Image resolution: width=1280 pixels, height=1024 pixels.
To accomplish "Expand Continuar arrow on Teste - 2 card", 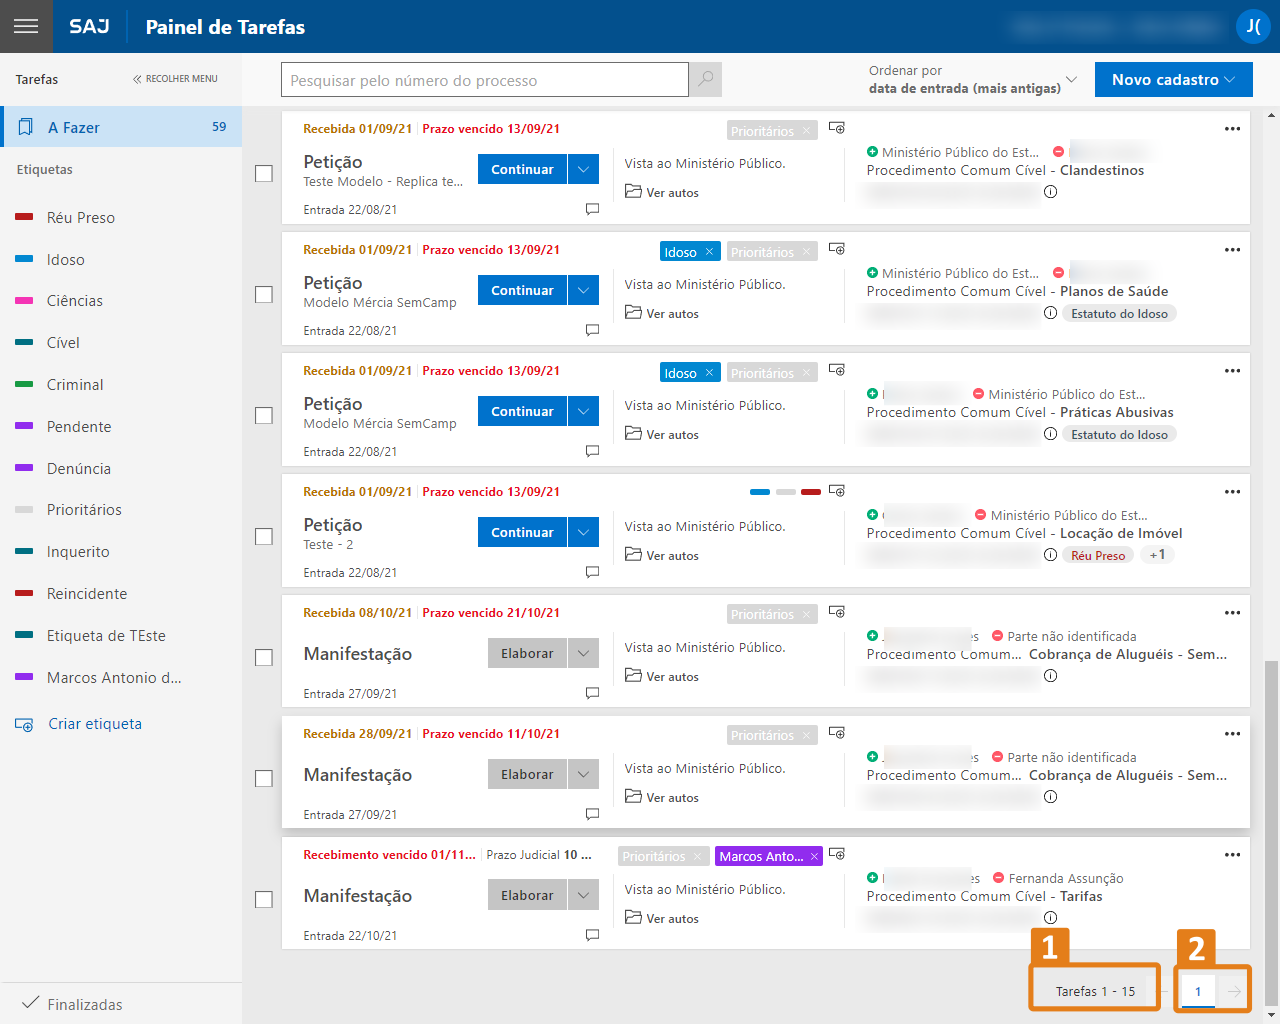I will pyautogui.click(x=583, y=532).
